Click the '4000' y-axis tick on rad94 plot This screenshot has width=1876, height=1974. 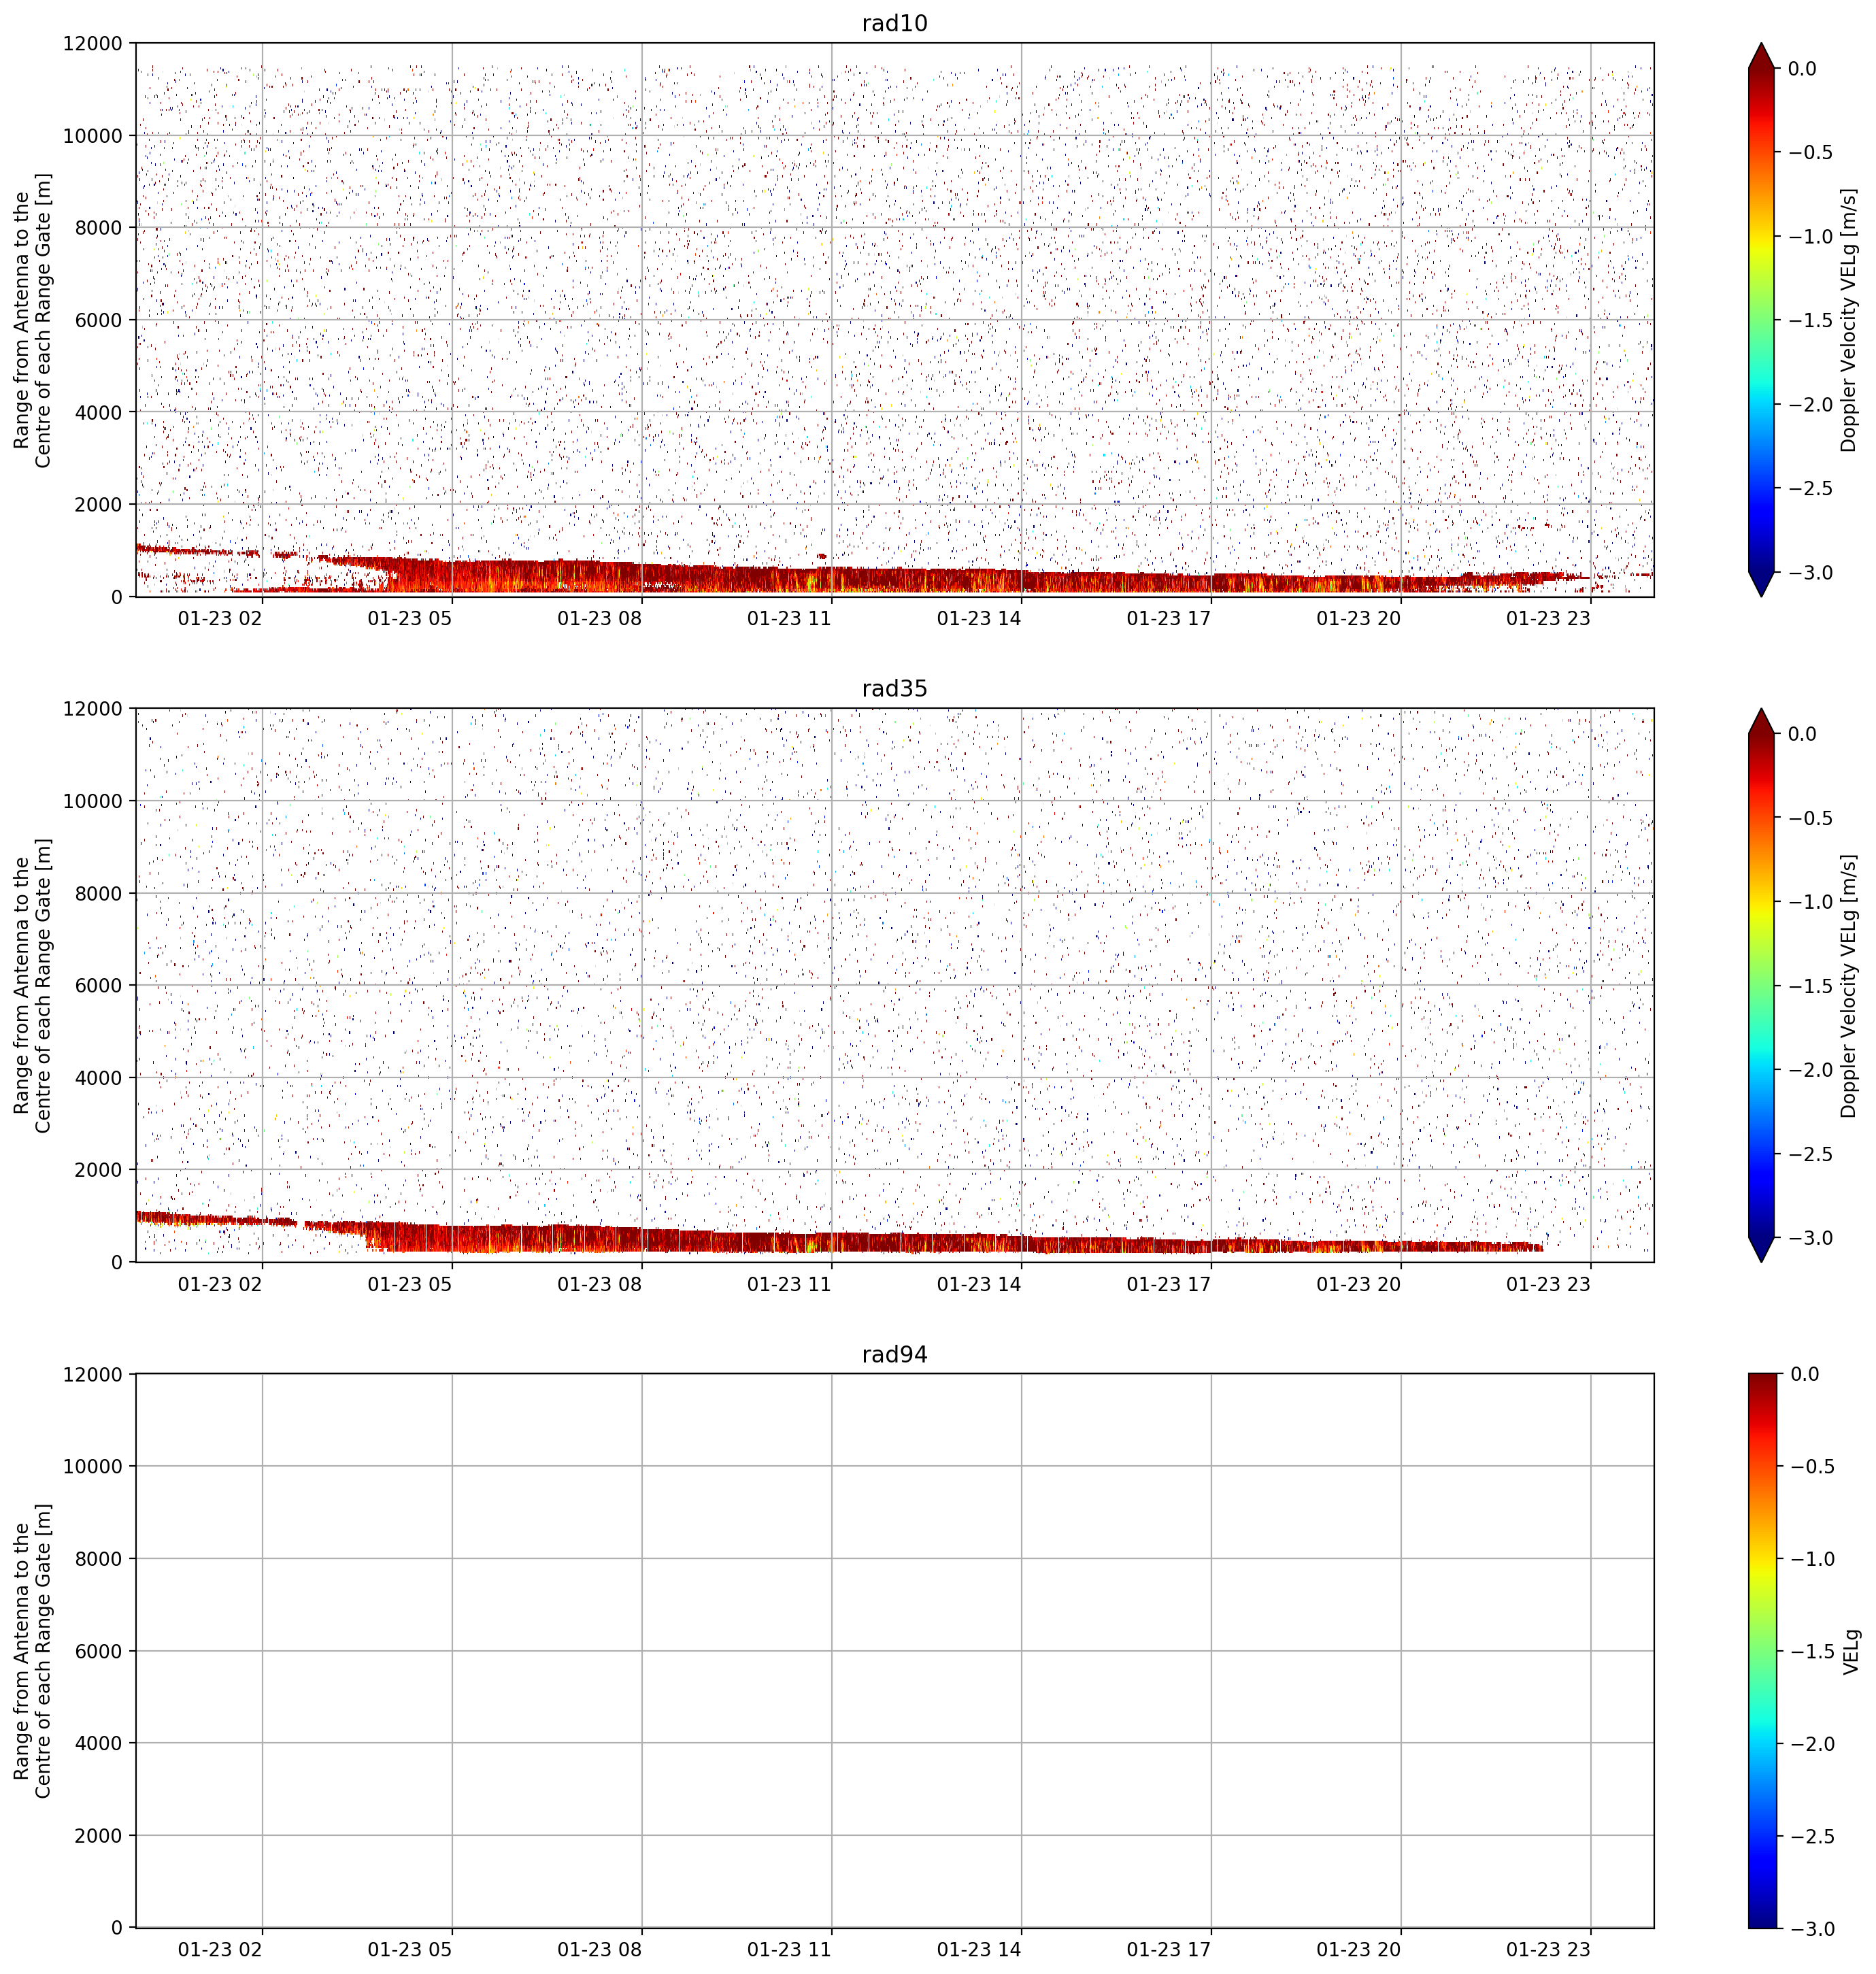(99, 1743)
